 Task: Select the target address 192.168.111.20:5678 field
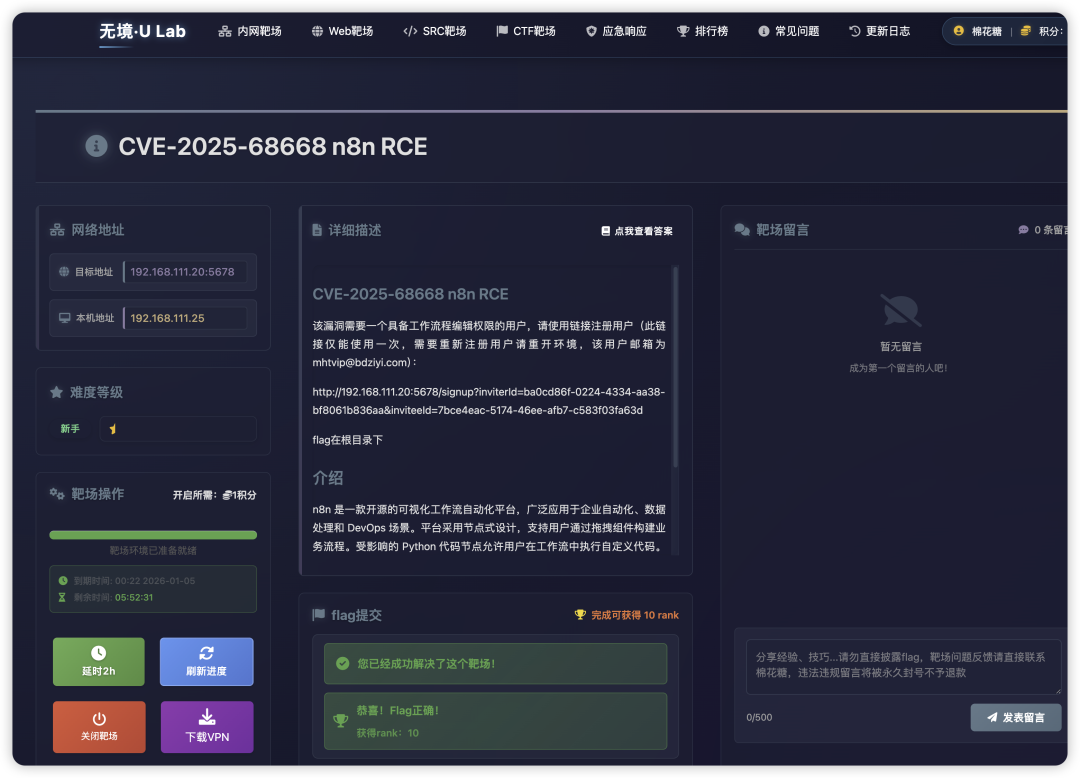tap(185, 272)
